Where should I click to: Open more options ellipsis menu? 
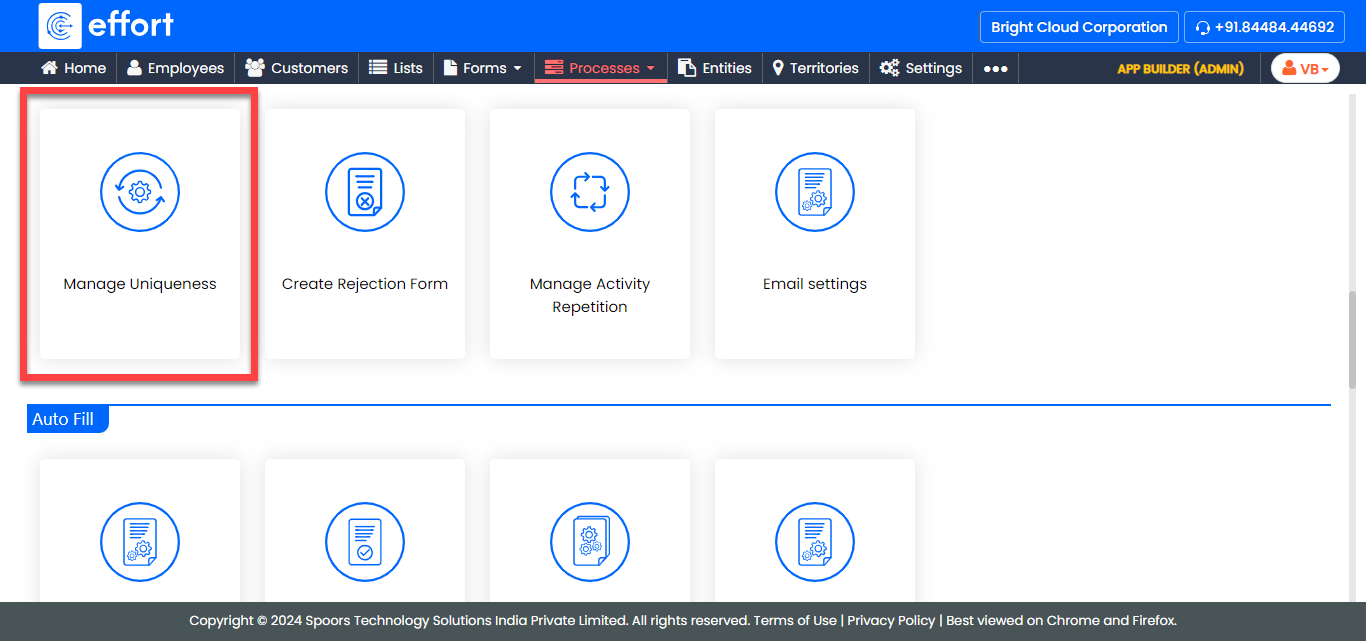995,68
